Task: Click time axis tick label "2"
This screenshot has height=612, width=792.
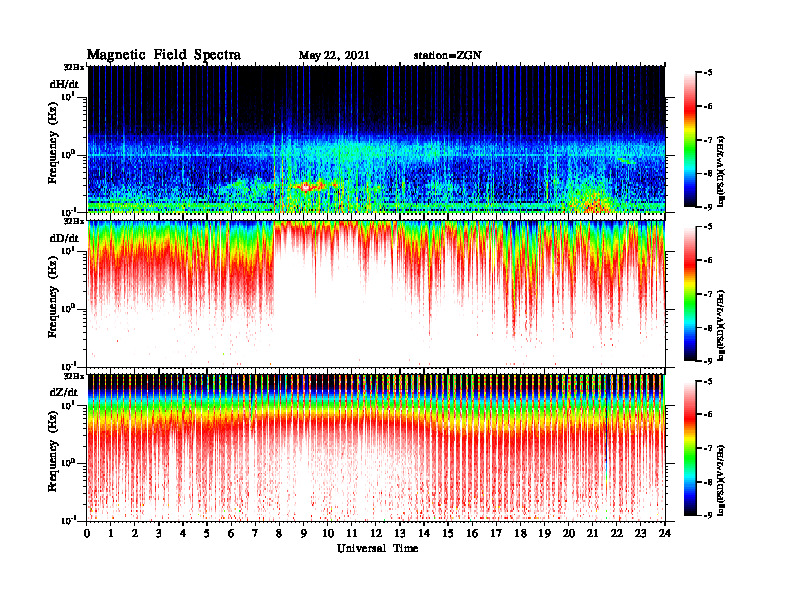Action: 135,534
